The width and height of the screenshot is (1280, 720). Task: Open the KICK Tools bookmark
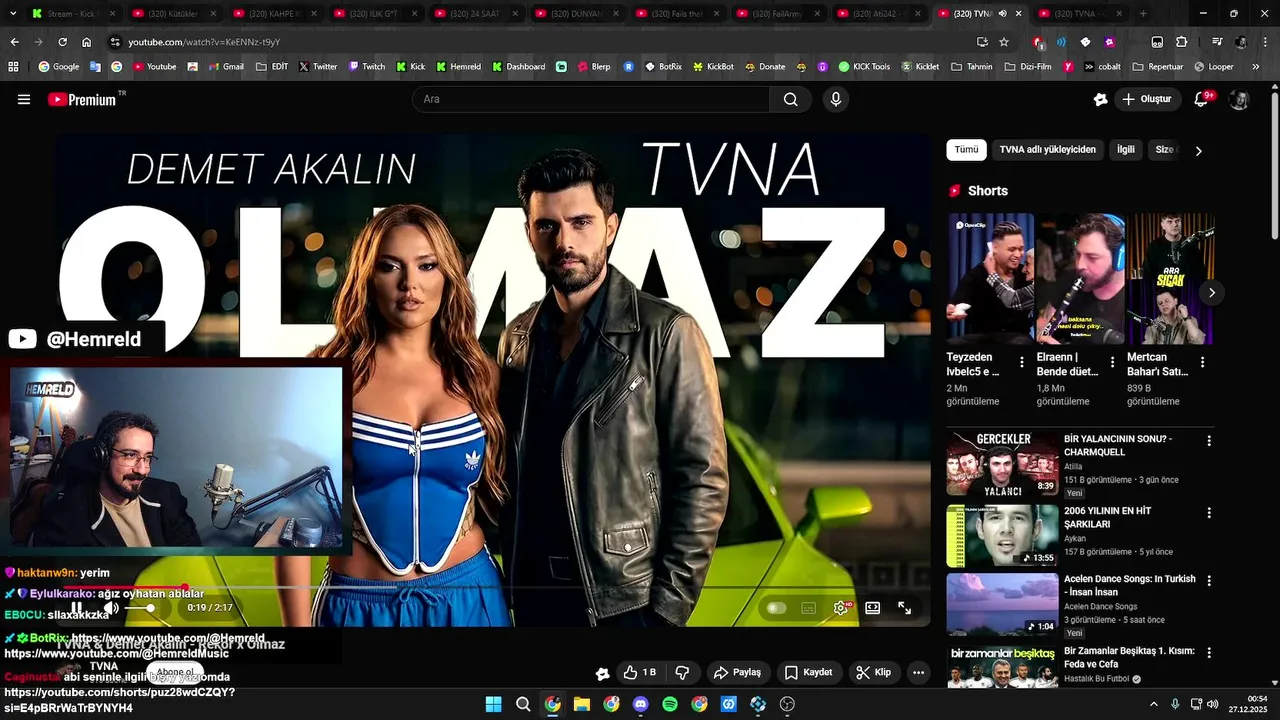864,67
